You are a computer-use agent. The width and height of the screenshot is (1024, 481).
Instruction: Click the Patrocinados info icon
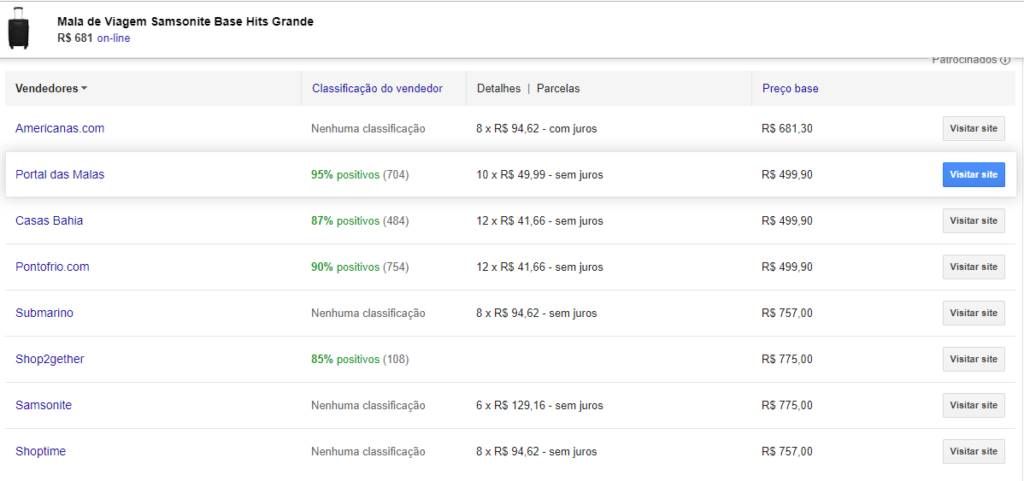(x=1004, y=60)
